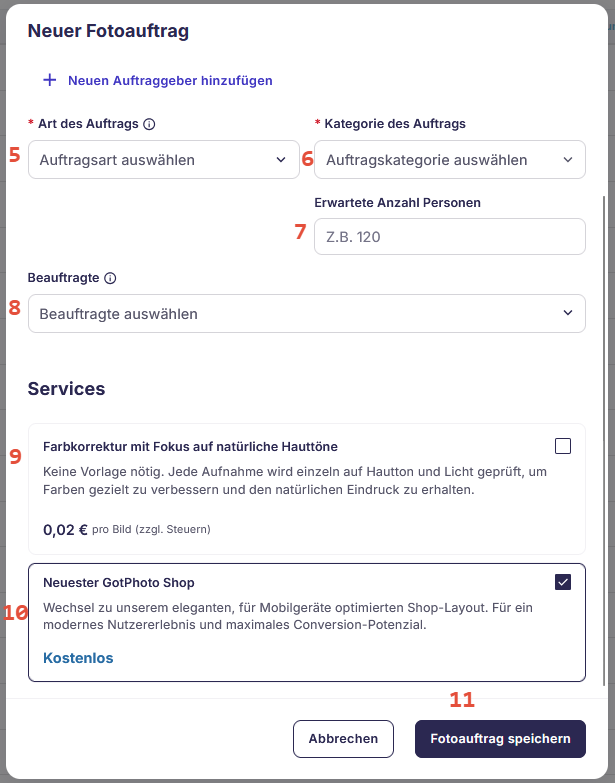Click the dialog's vertical scrollbar

[605, 440]
